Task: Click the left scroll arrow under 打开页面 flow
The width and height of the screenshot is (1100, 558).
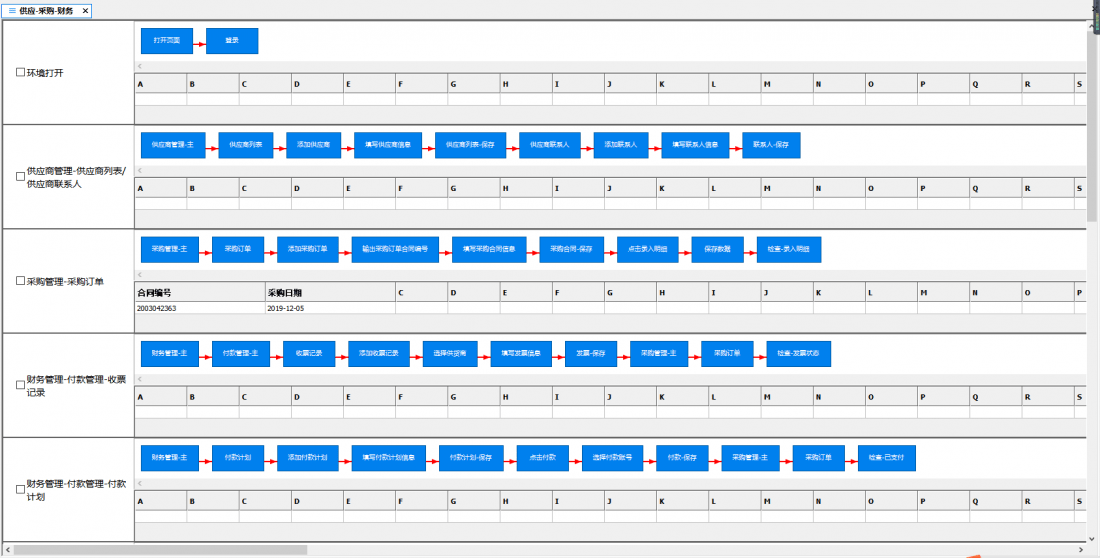Action: [x=140, y=67]
